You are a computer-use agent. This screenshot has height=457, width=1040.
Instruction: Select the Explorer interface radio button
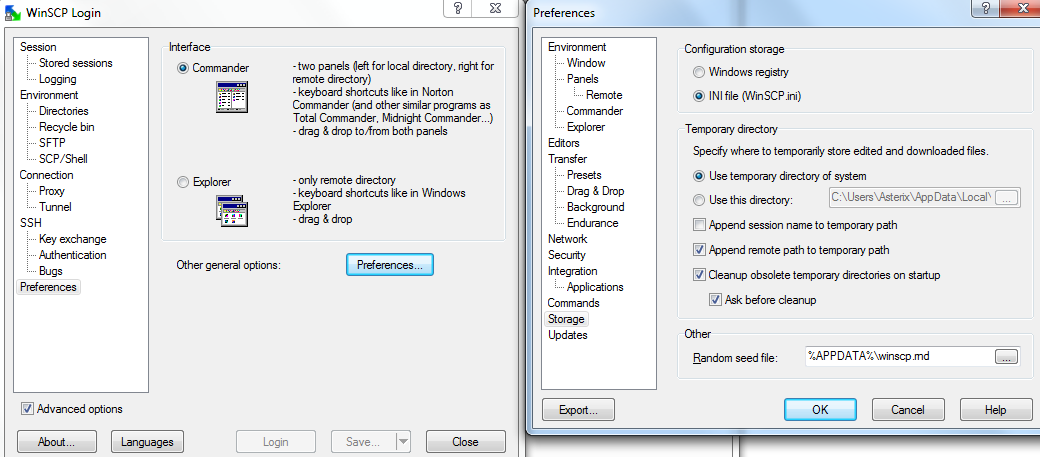pos(183,182)
